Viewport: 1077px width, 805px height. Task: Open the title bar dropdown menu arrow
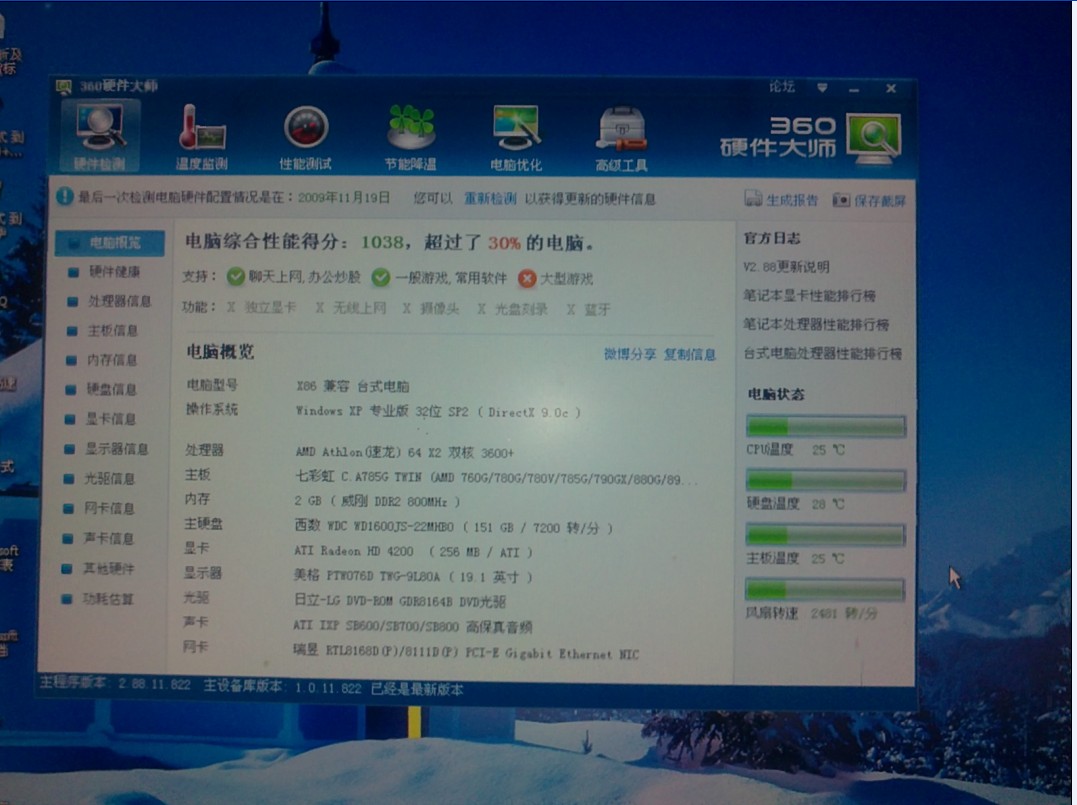pyautogui.click(x=822, y=88)
